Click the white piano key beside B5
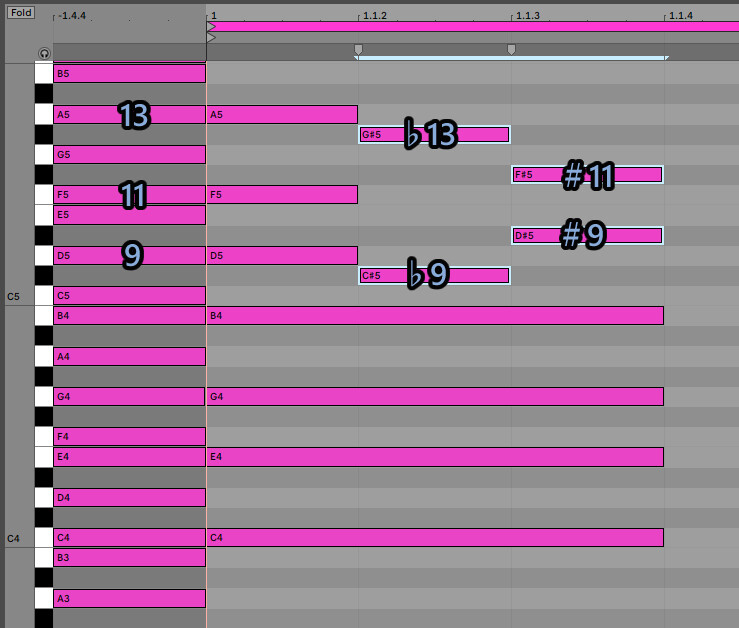This screenshot has width=739, height=628. pos(44,74)
